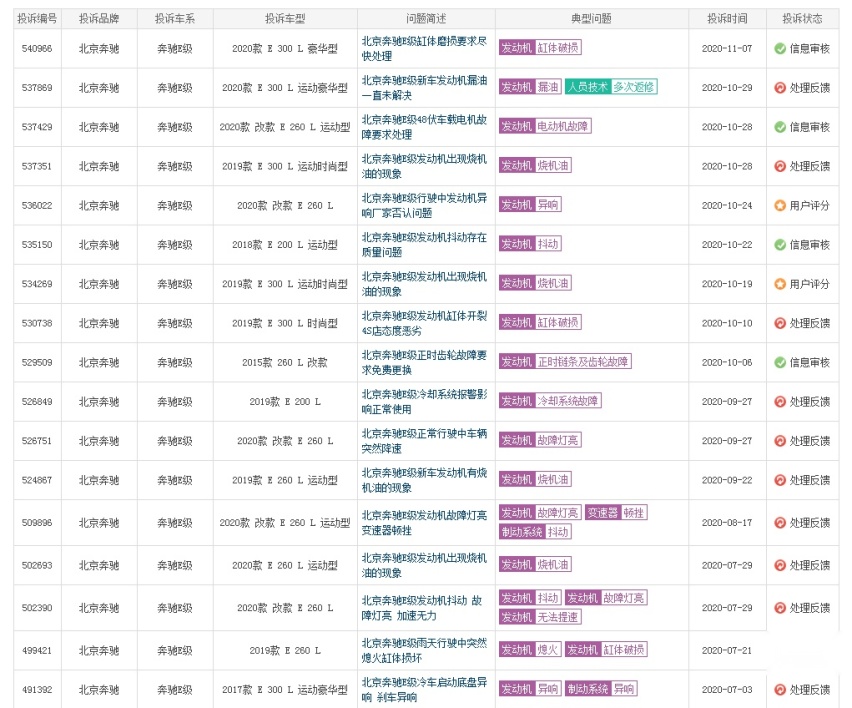Click green check icon in row 540966
Viewport: 852px width, 708px height.
tap(780, 48)
